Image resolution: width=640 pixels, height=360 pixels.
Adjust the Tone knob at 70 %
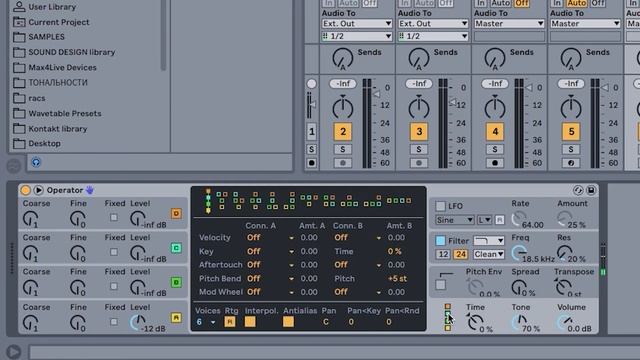(x=519, y=322)
